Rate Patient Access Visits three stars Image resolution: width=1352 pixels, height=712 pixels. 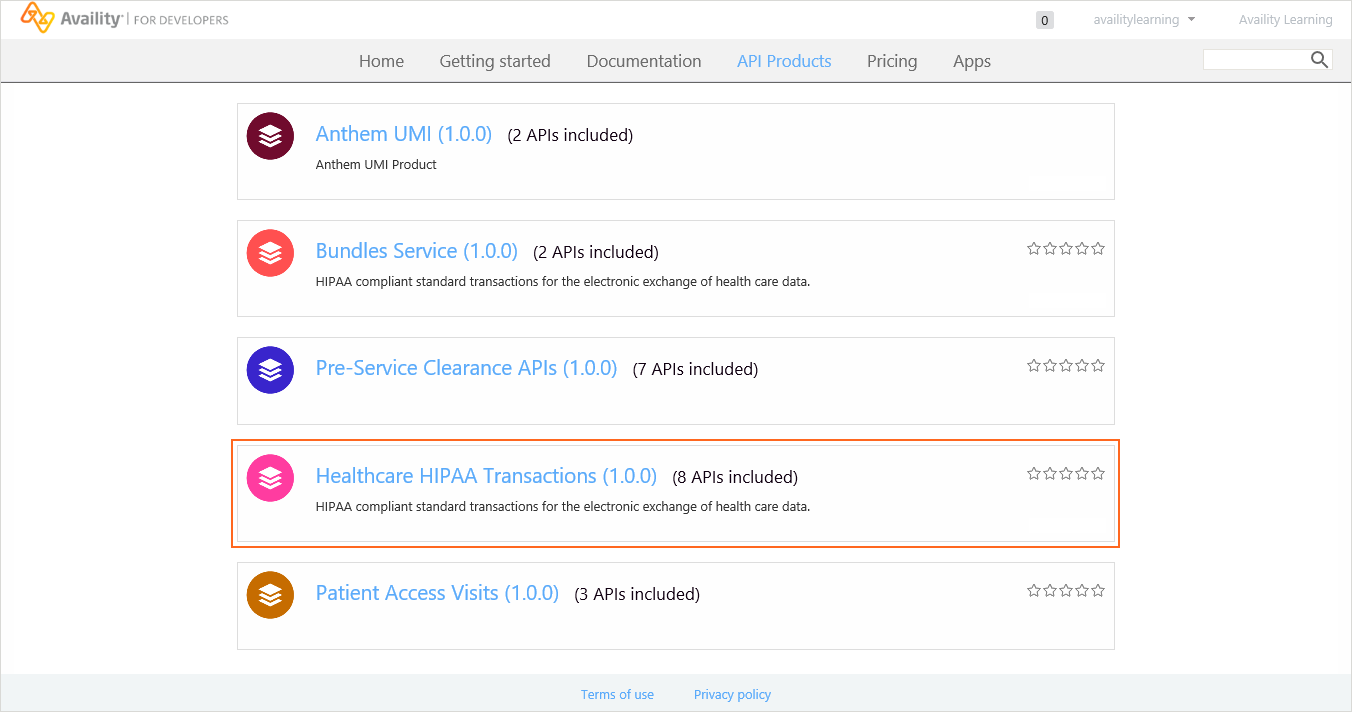(1066, 591)
